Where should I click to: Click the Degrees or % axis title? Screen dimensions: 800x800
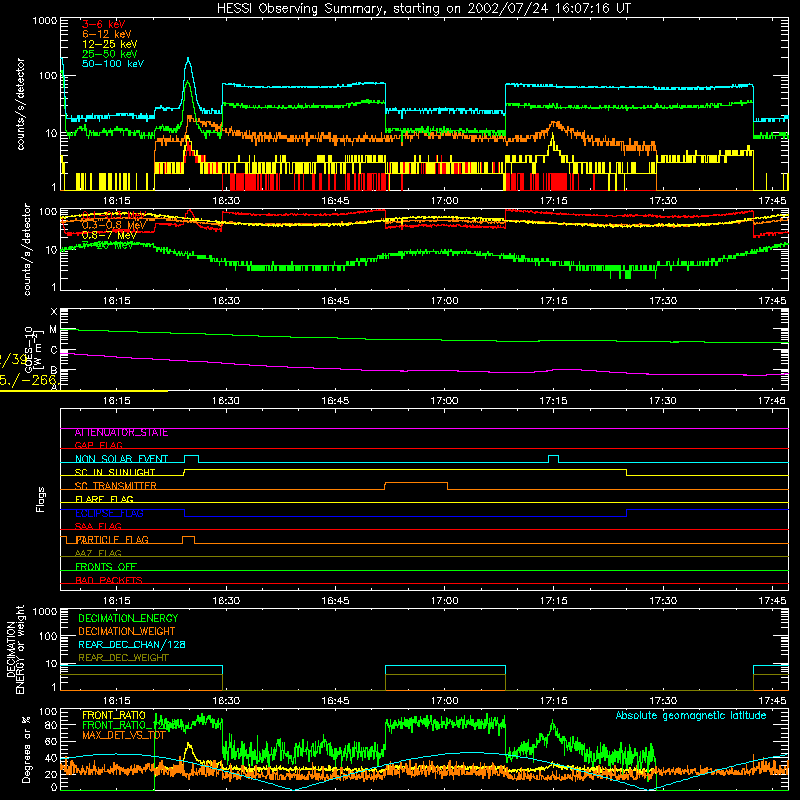(x=26, y=749)
